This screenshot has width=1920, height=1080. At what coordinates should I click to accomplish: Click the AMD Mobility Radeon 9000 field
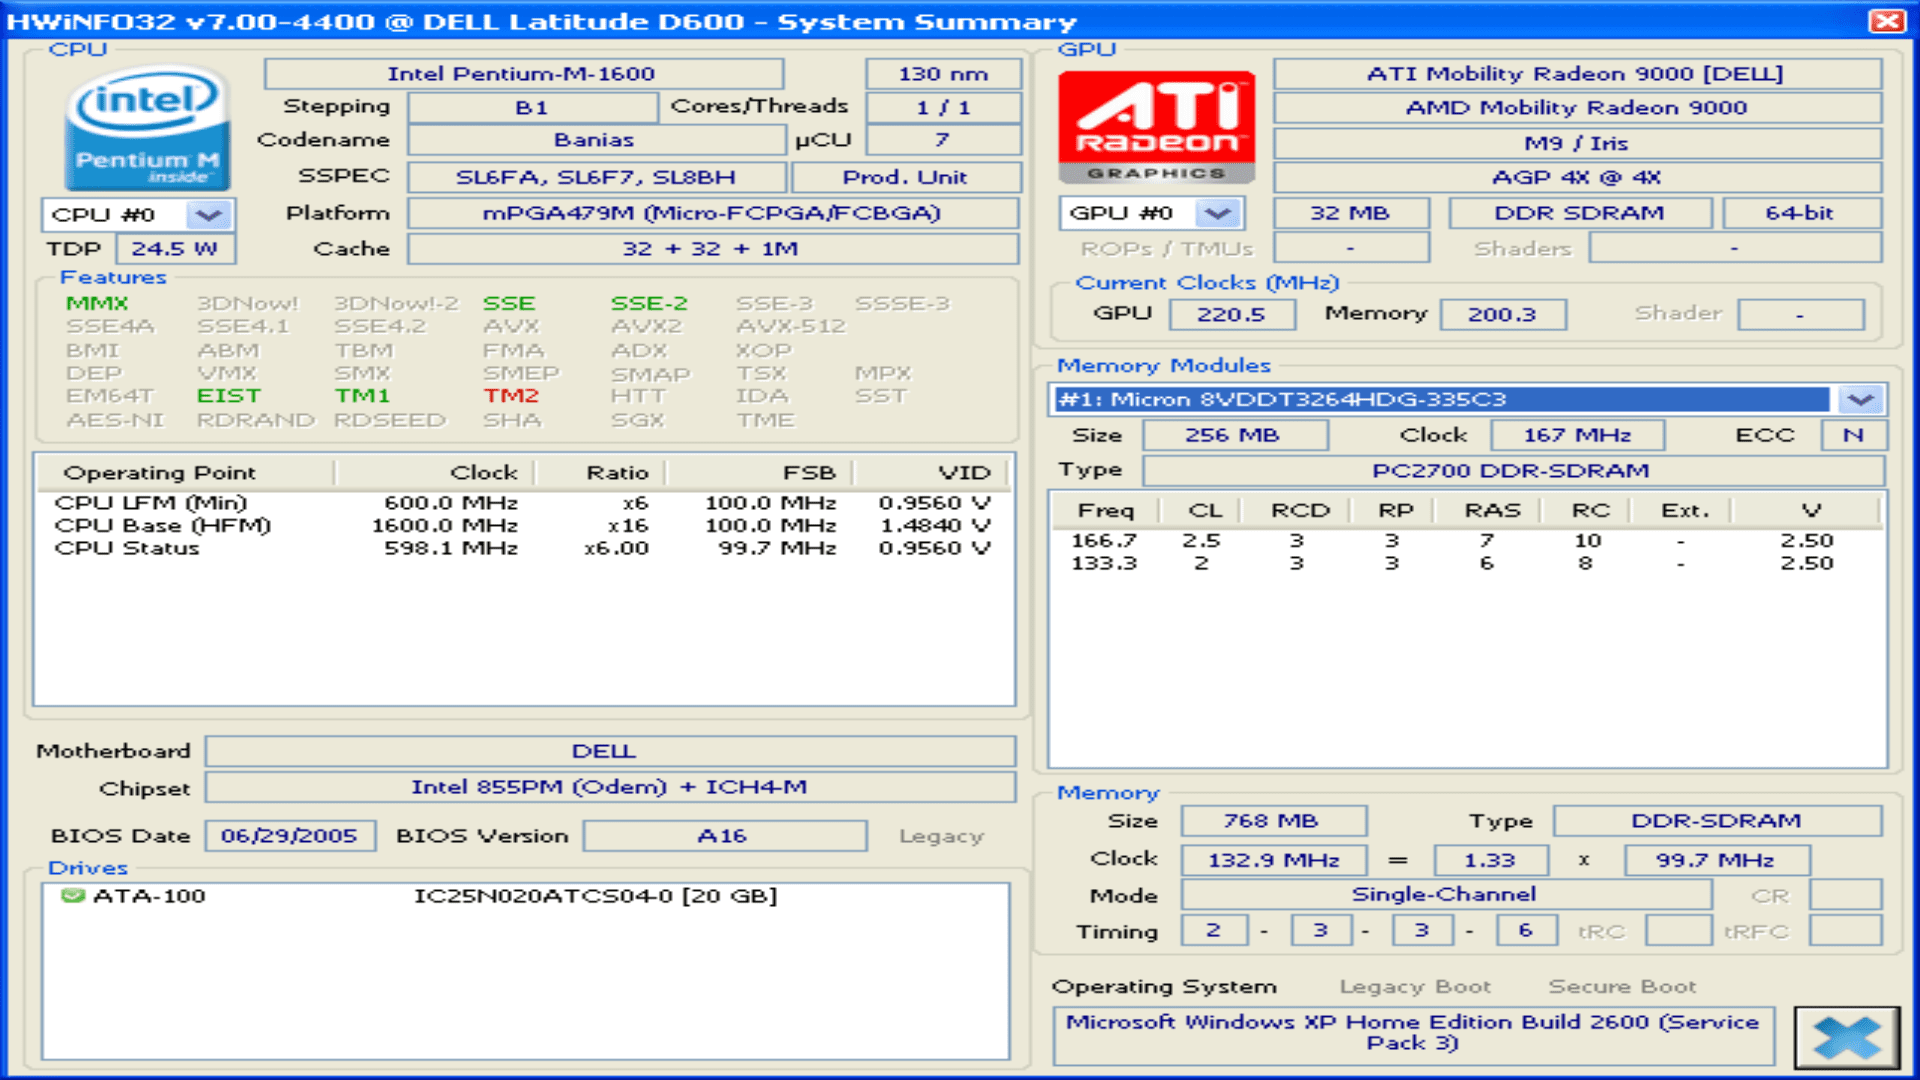(x=1577, y=108)
